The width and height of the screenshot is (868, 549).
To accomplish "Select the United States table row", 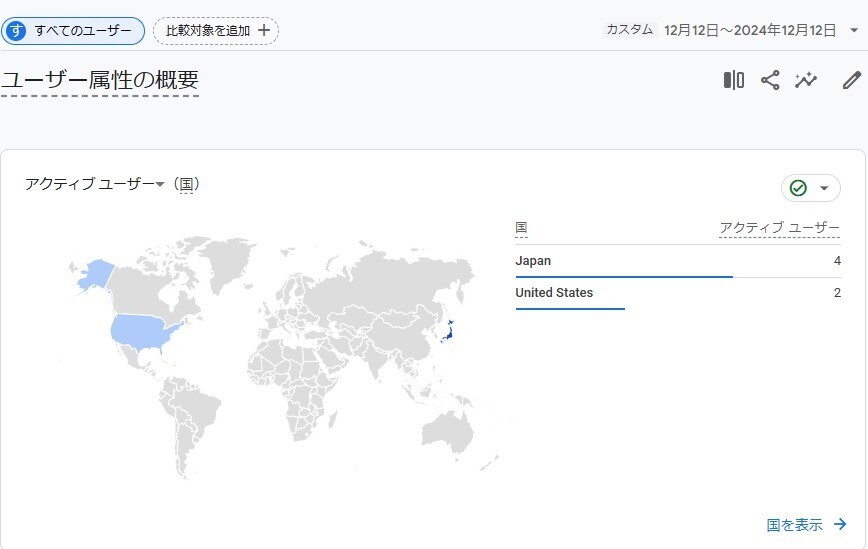I will point(678,293).
